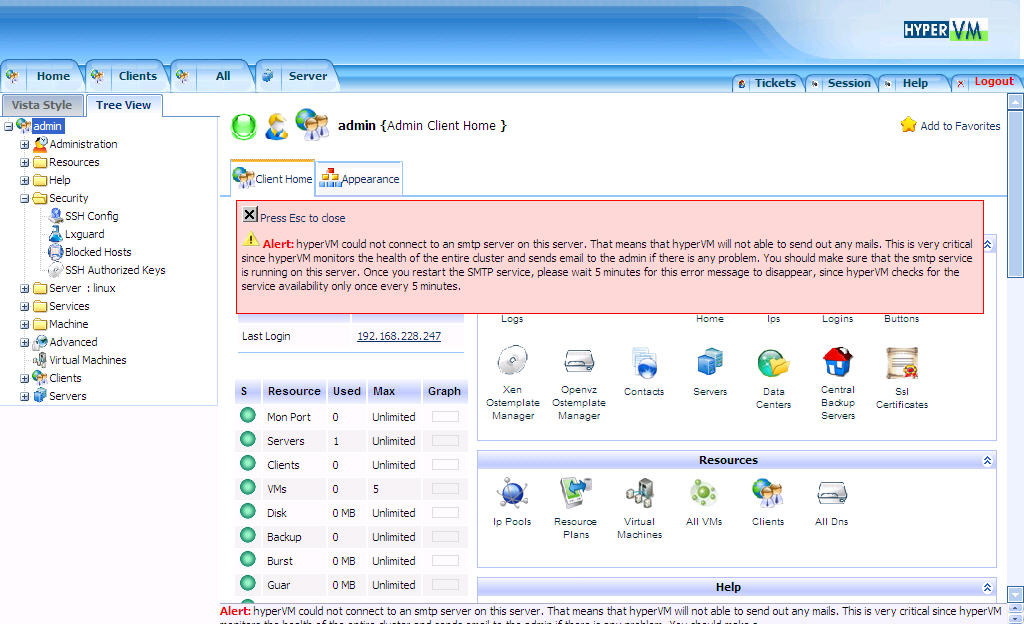The width and height of the screenshot is (1024, 624).
Task: Expand the Server : linux tree node
Action: (x=25, y=289)
